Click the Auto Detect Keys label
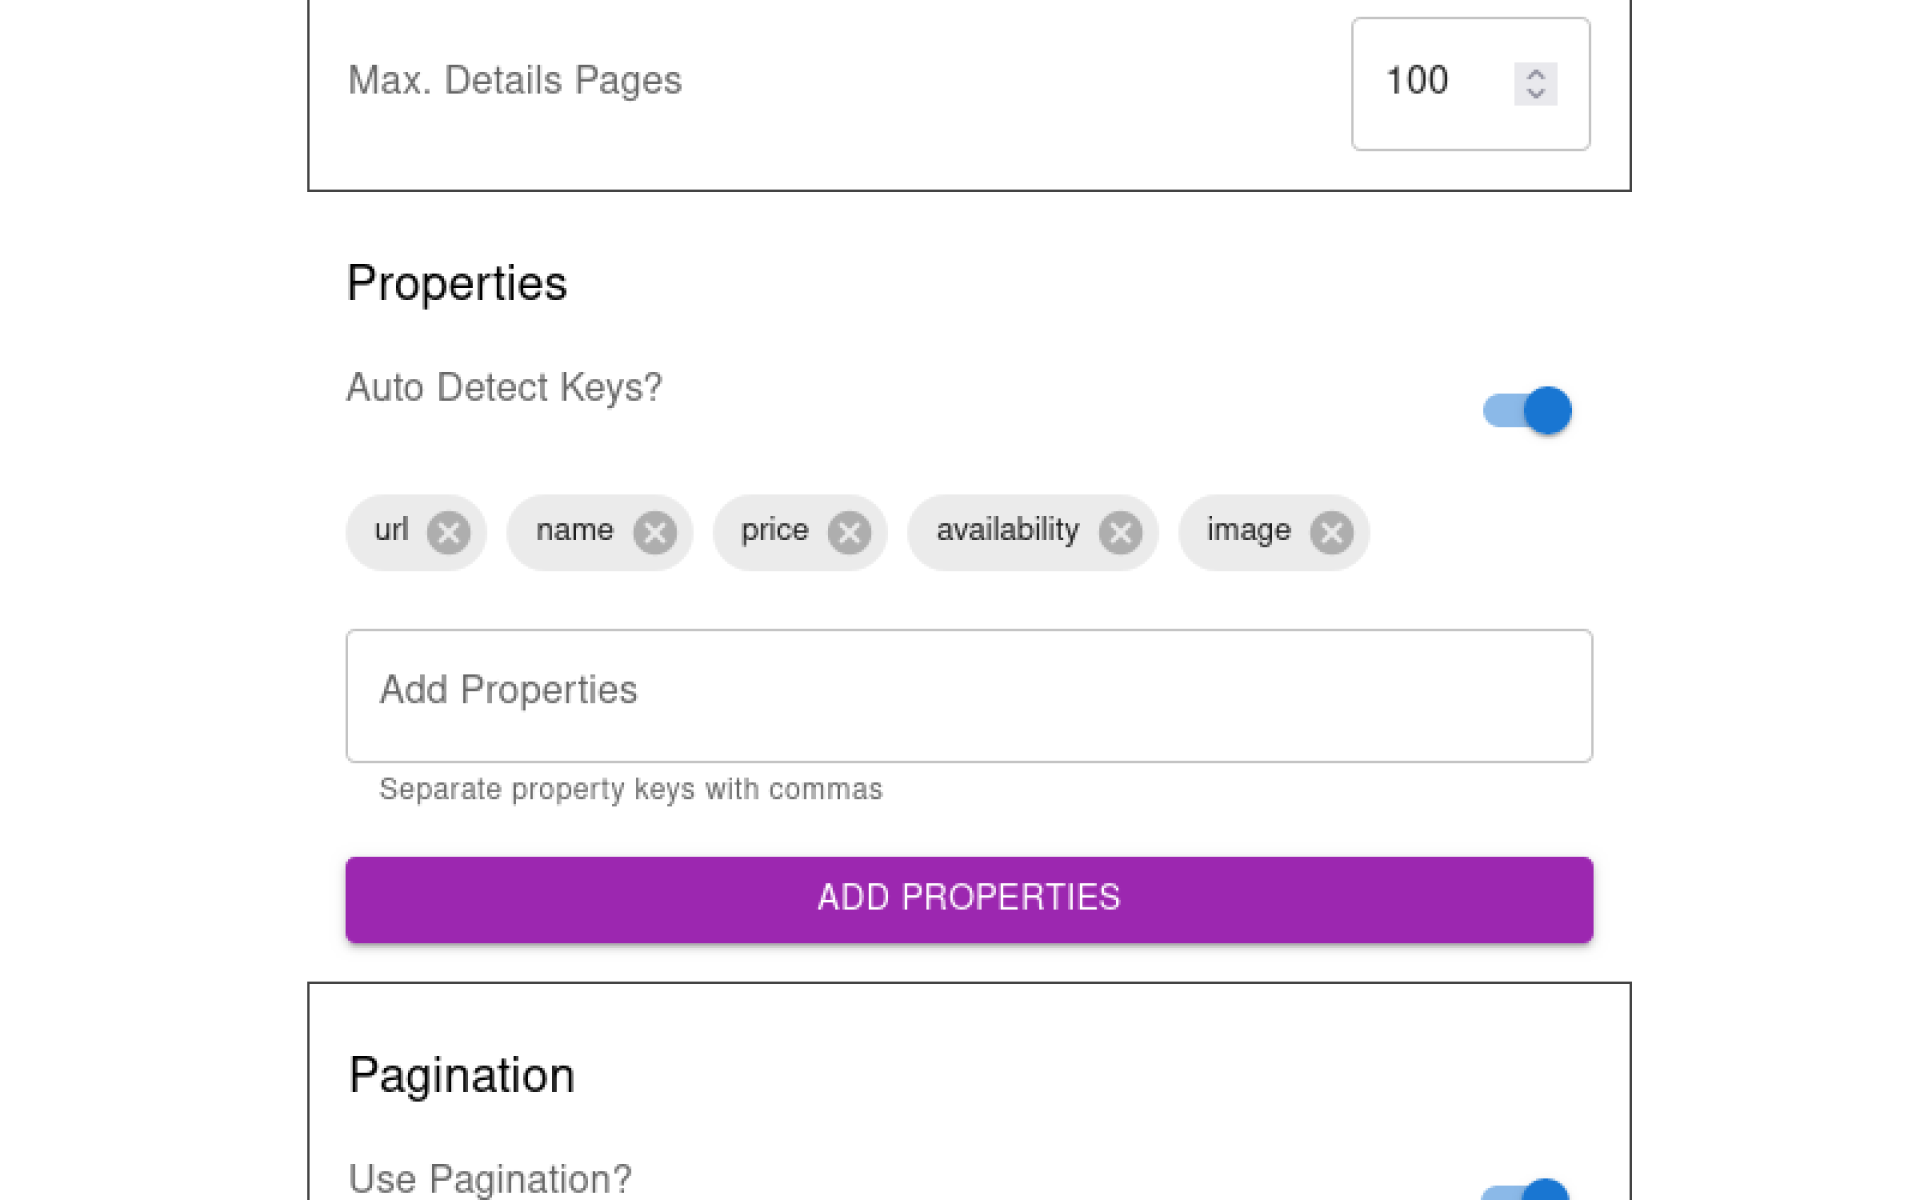The height and width of the screenshot is (1200, 1920). 504,387
